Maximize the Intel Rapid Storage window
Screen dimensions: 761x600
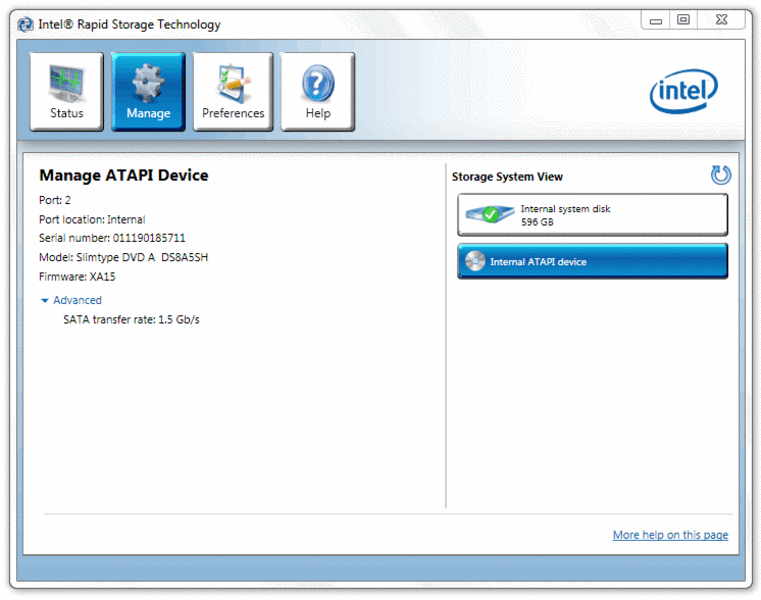(683, 20)
